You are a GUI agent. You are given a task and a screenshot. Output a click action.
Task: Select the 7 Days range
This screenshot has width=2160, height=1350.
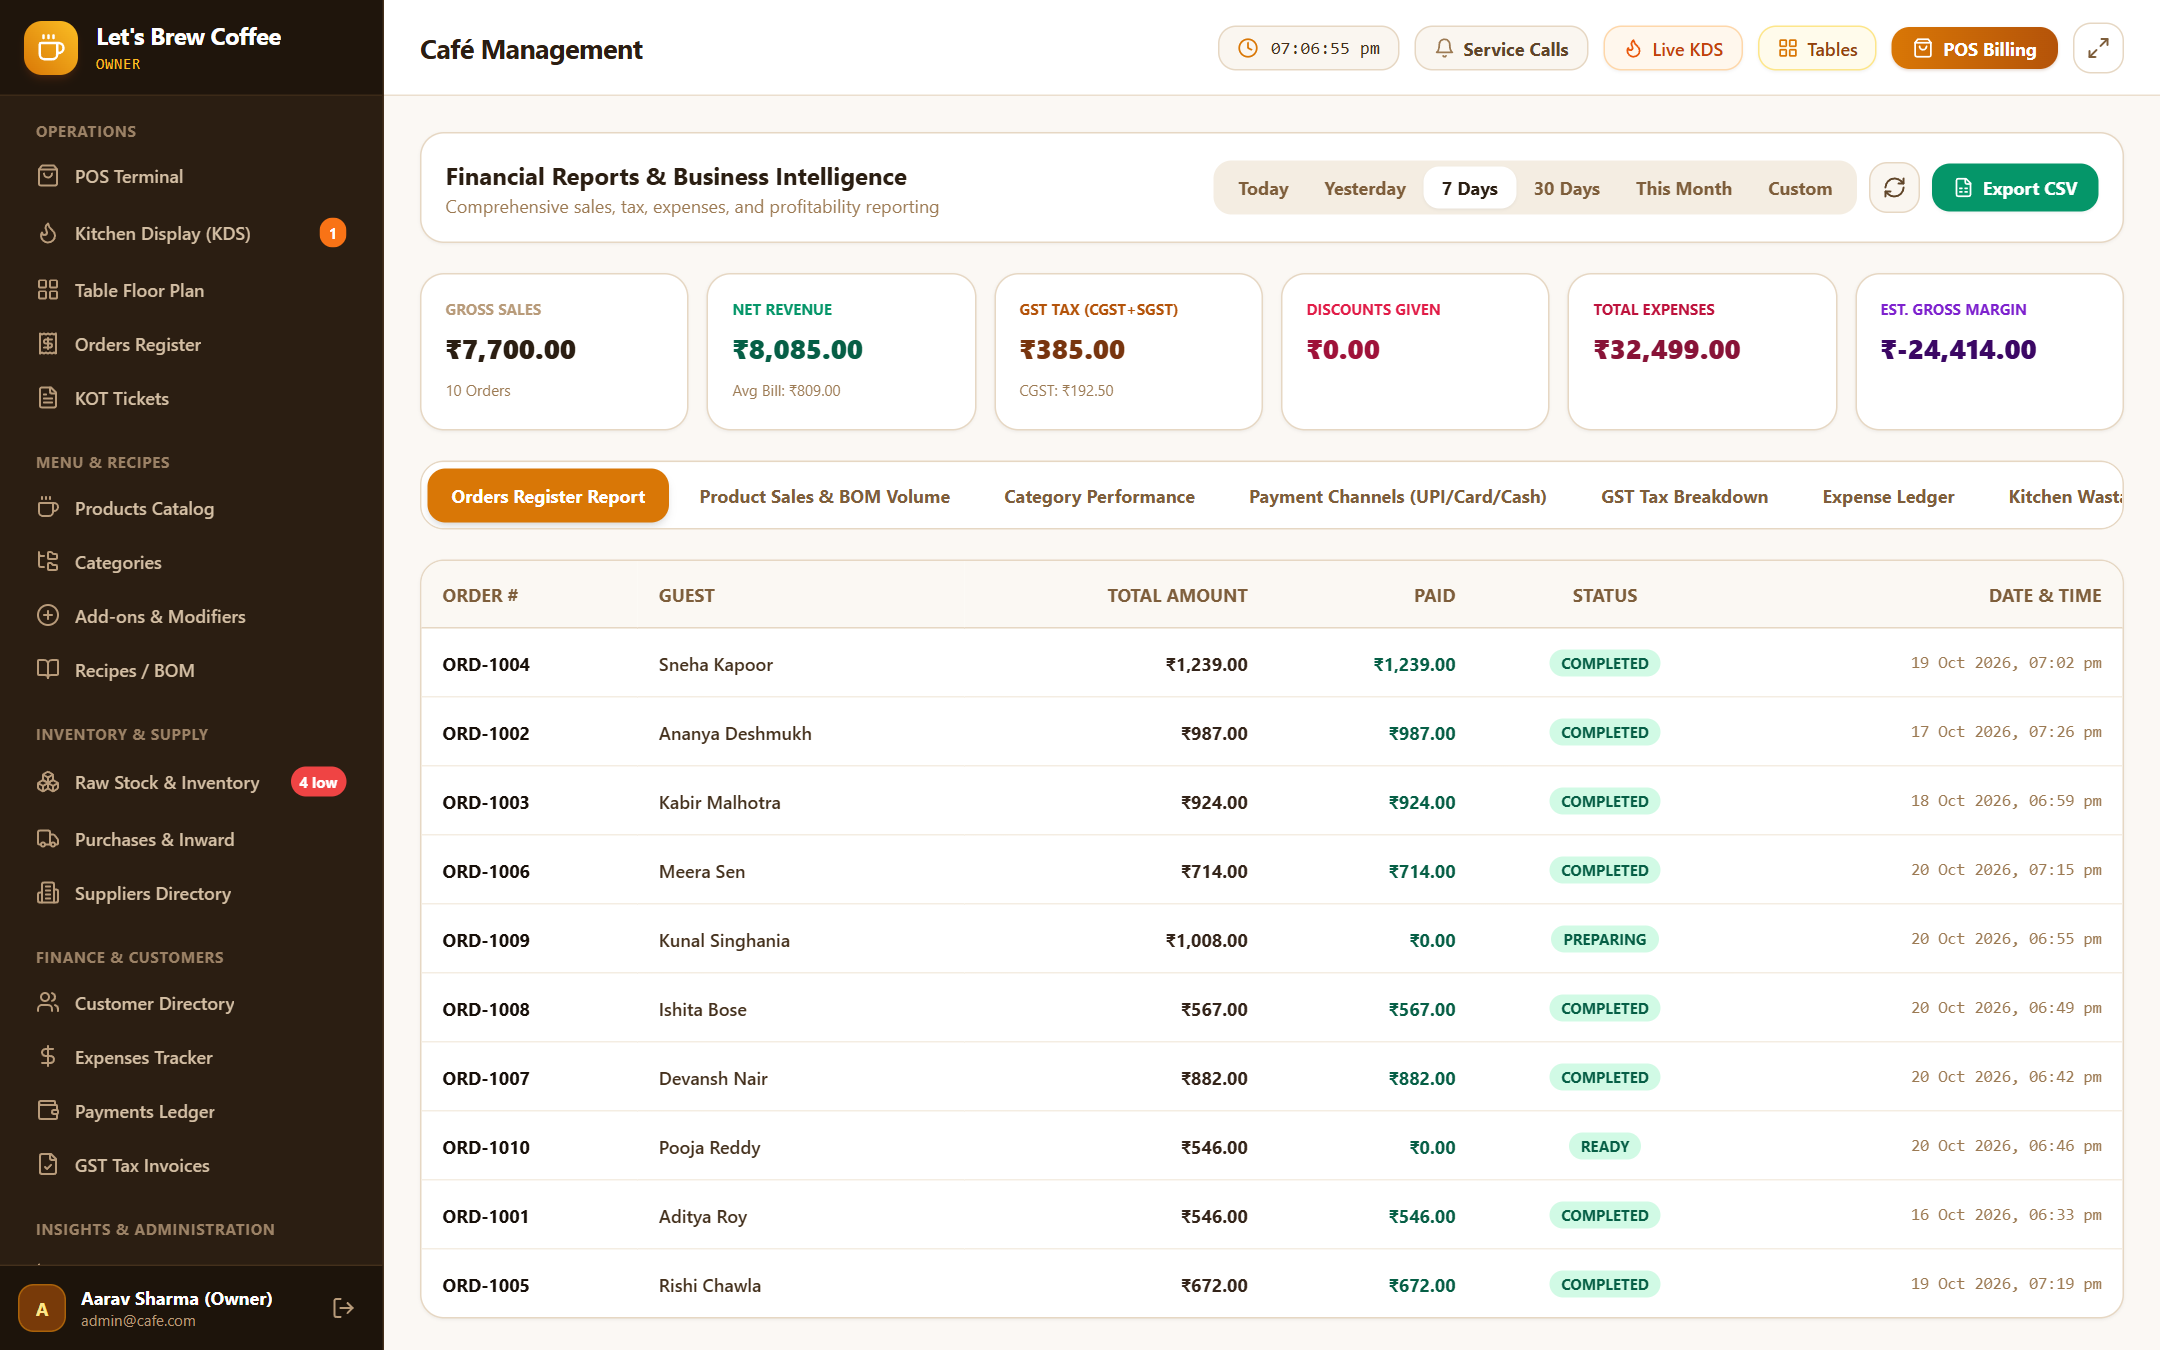(x=1469, y=188)
